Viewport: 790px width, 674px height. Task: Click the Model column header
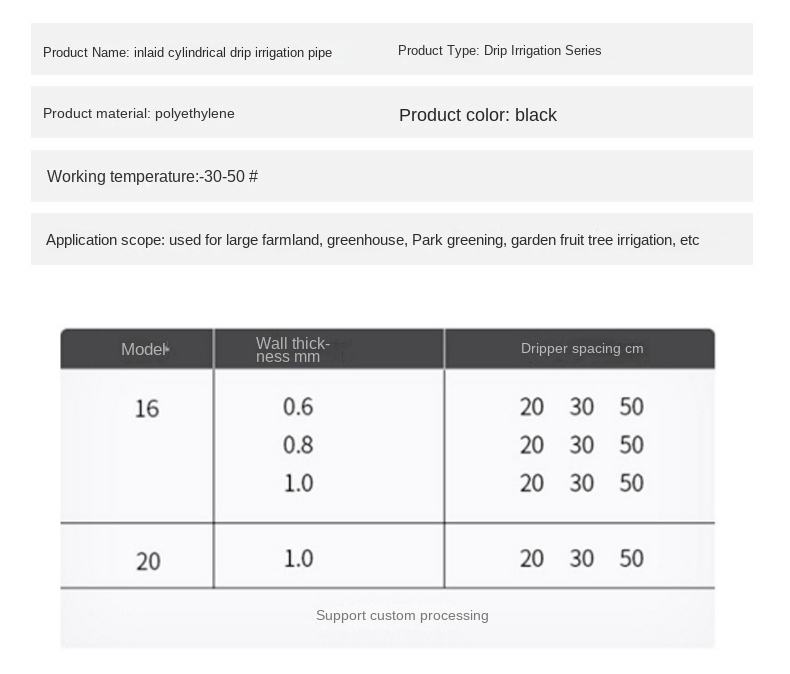click(x=143, y=349)
